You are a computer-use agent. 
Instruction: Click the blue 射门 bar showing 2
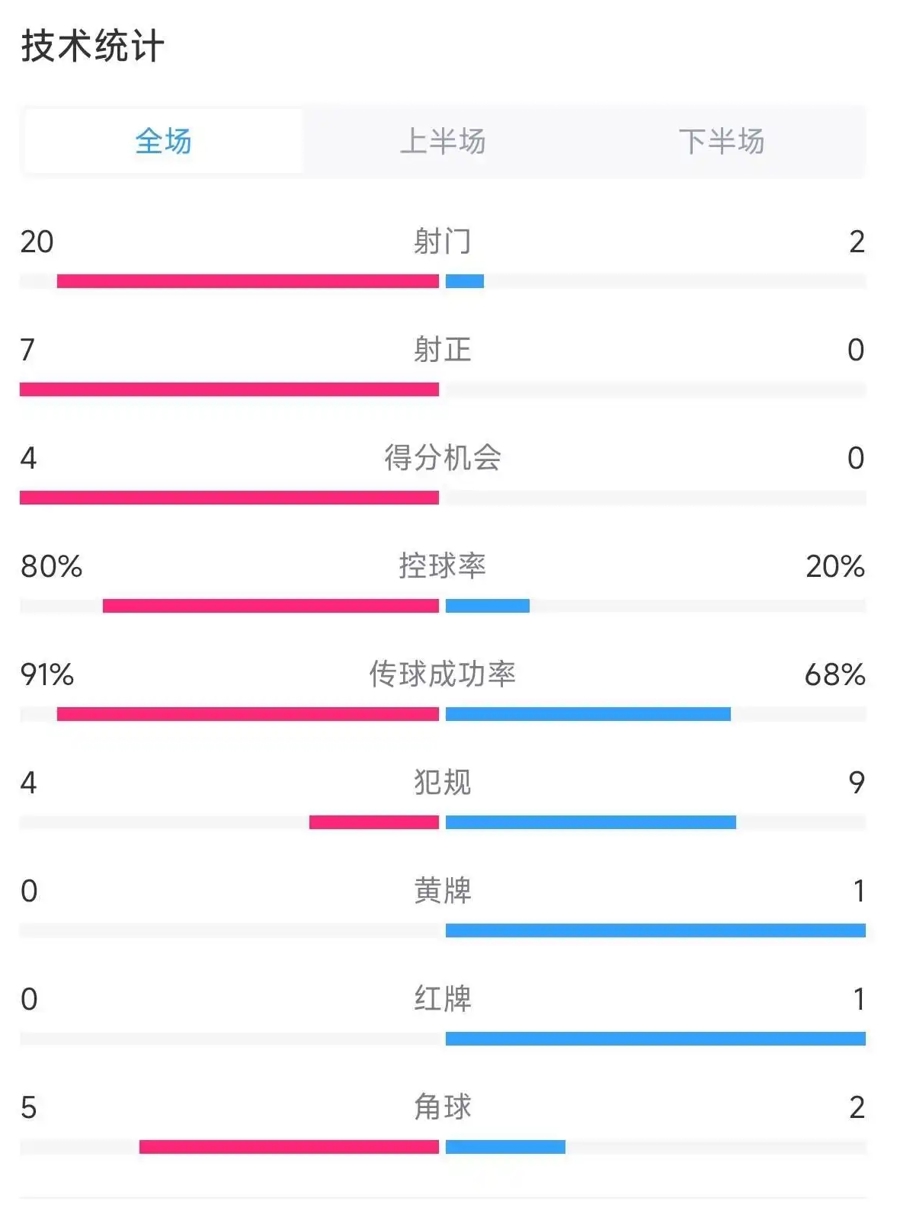click(x=465, y=281)
